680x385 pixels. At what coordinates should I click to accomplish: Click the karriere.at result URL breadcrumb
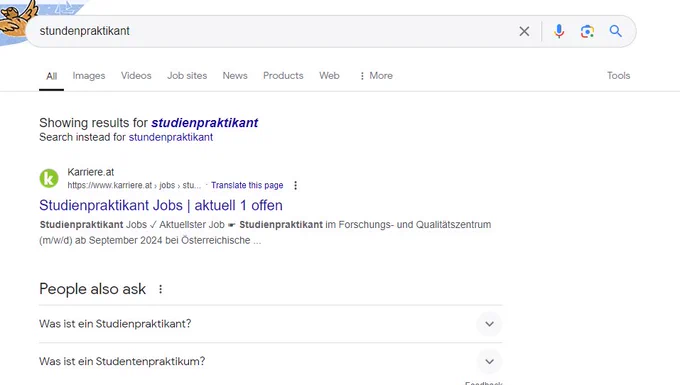134,185
